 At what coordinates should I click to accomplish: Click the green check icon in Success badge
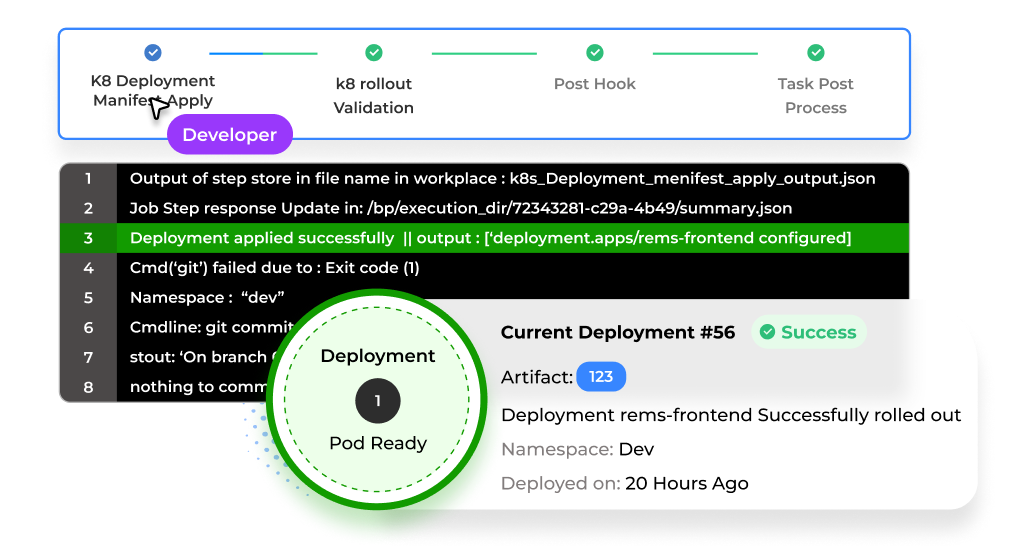pos(767,332)
